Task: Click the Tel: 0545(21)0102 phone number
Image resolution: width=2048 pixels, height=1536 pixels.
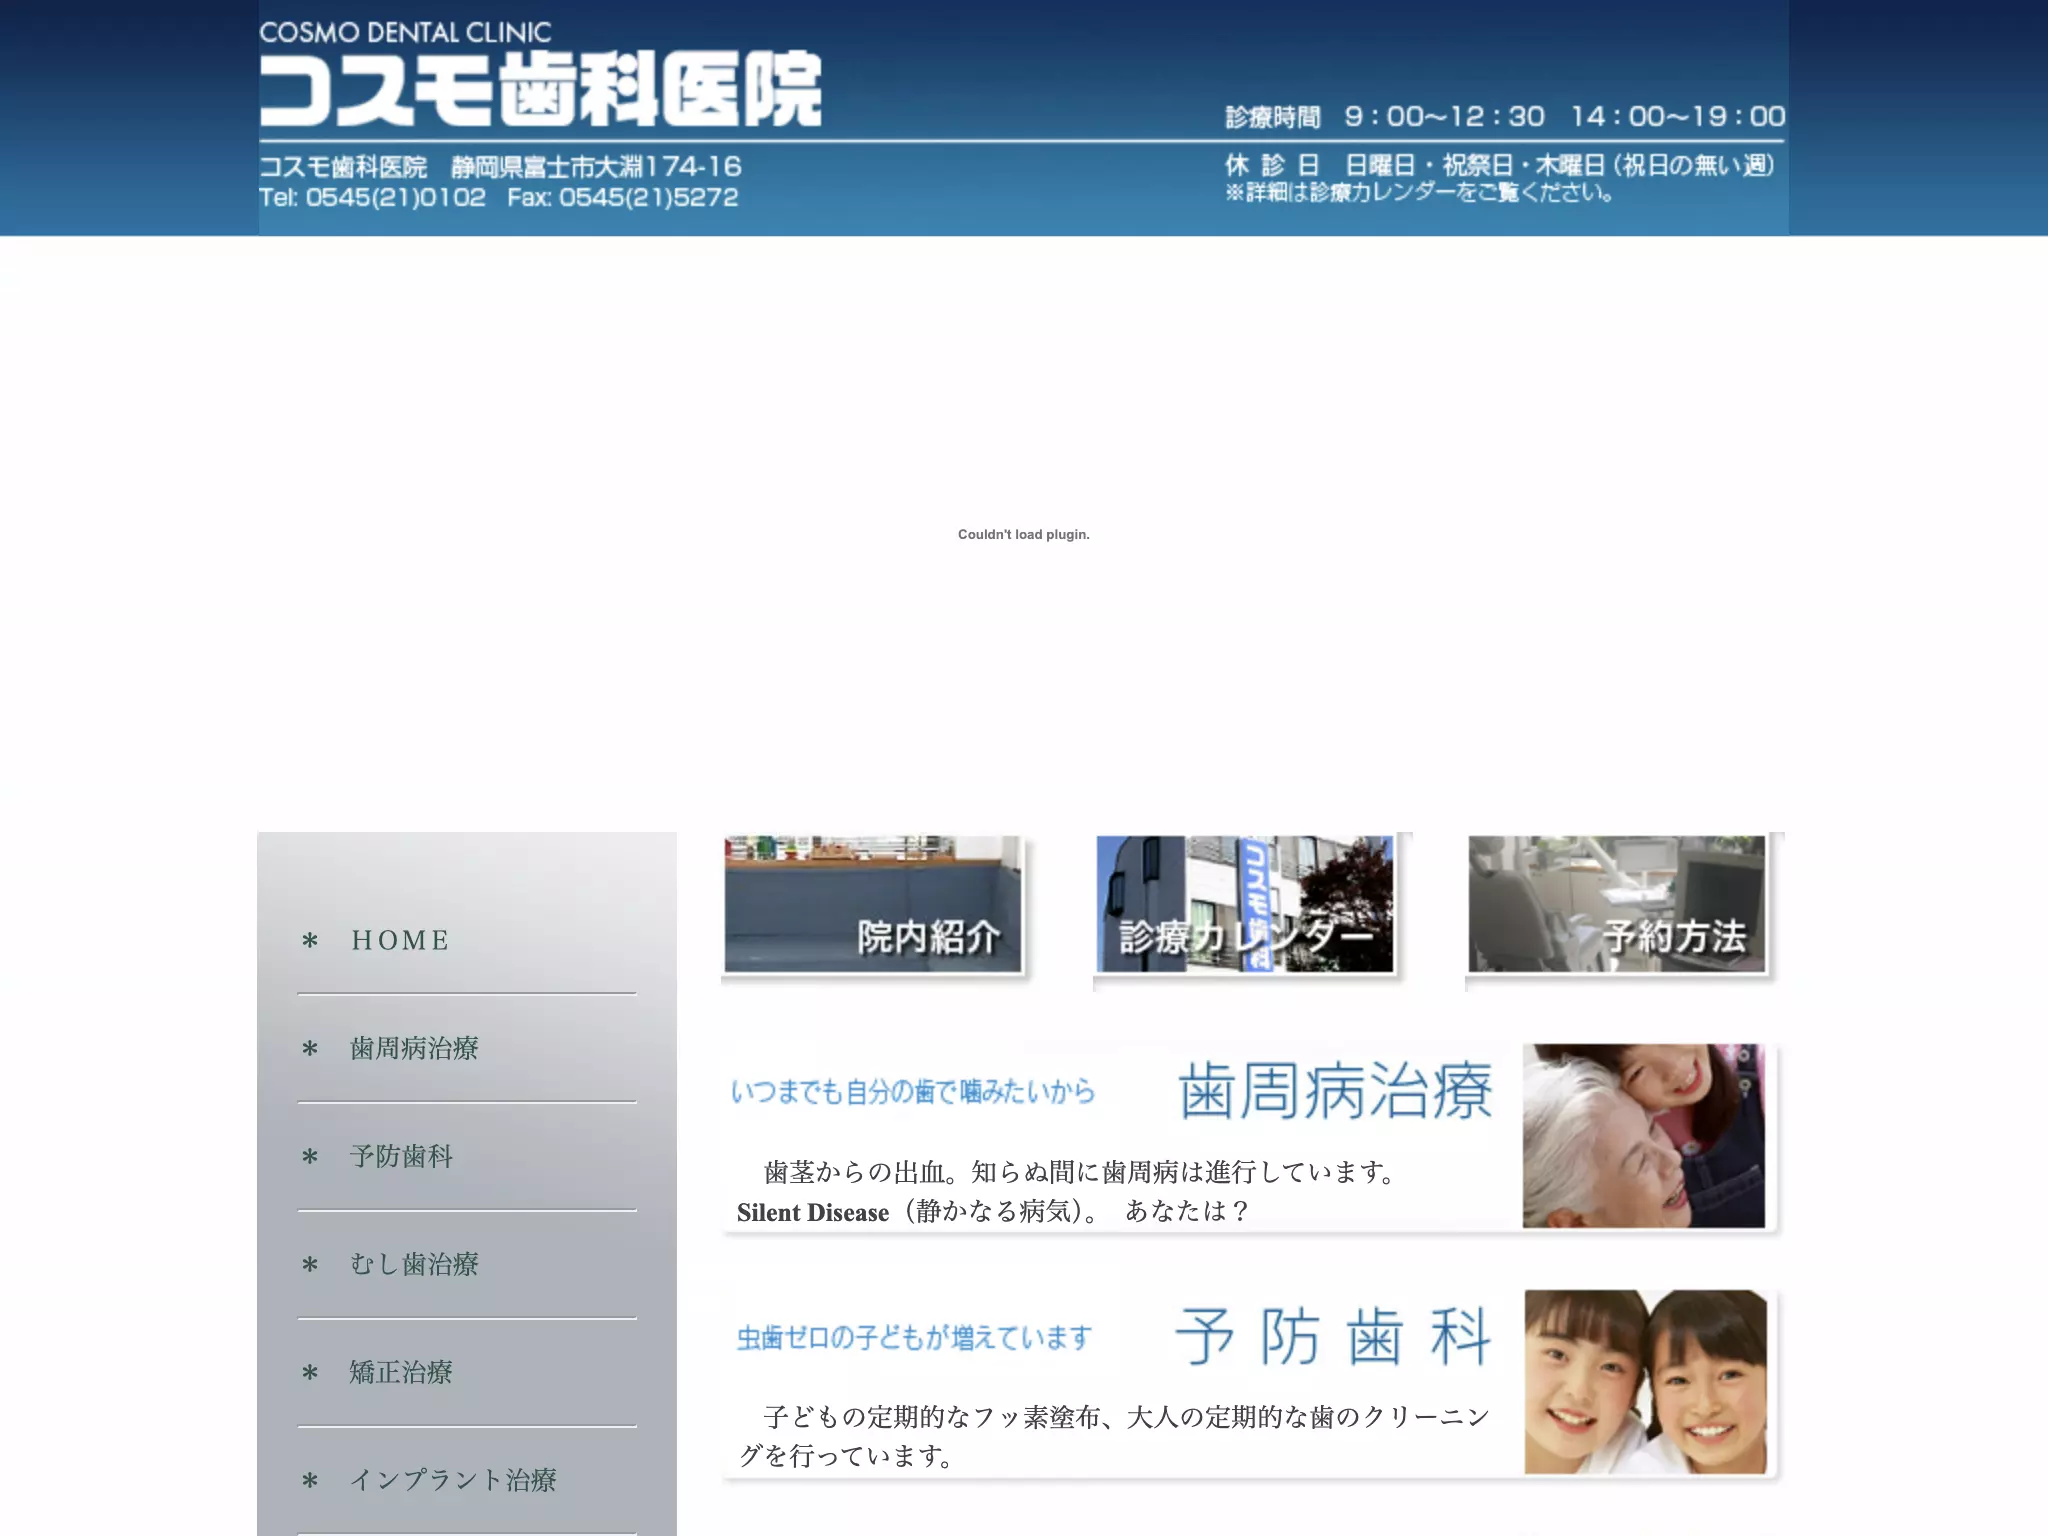Action: [372, 197]
